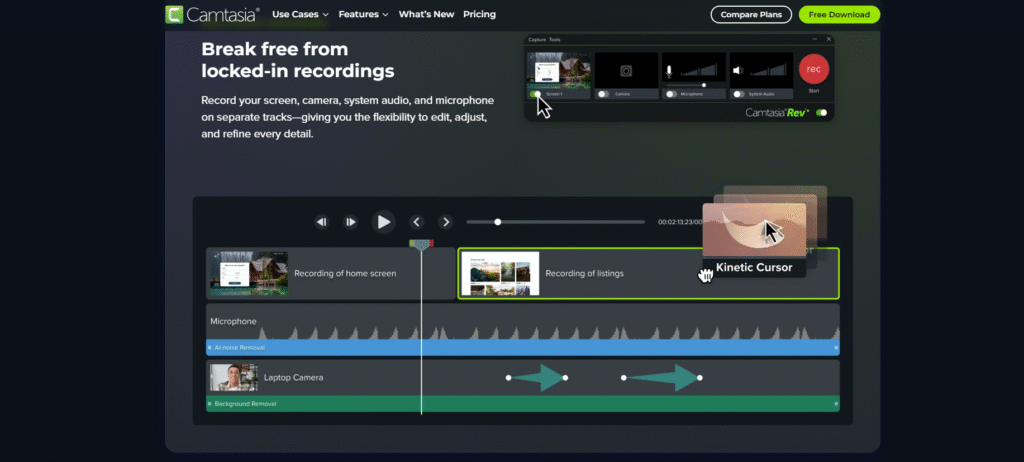
Task: Click the green Free Download button
Action: (x=839, y=14)
